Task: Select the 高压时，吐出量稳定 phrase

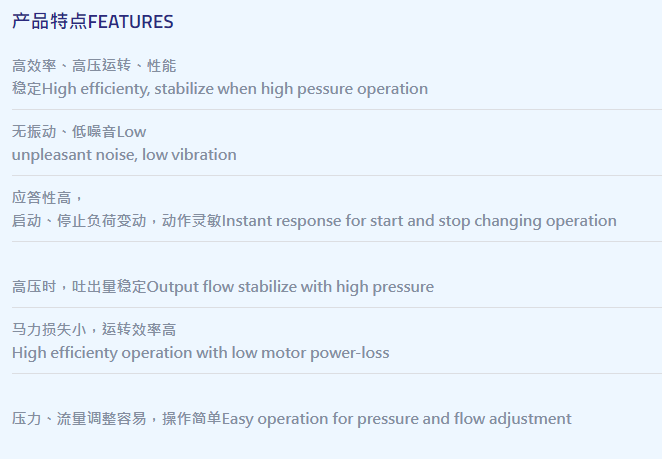Action: pyautogui.click(x=79, y=287)
